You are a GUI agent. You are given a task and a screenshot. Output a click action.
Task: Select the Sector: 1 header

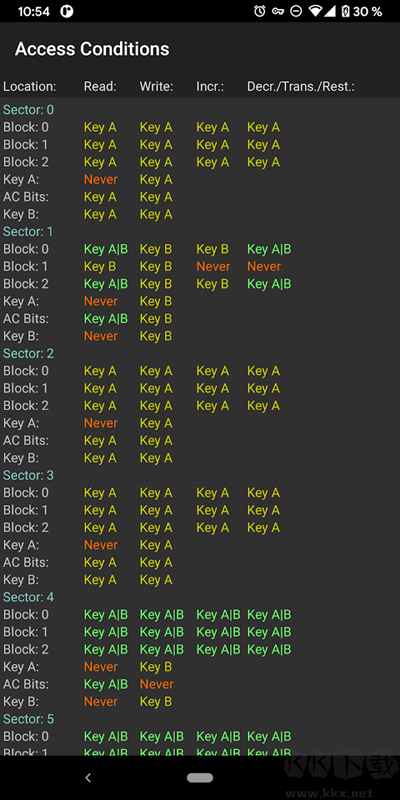click(29, 232)
